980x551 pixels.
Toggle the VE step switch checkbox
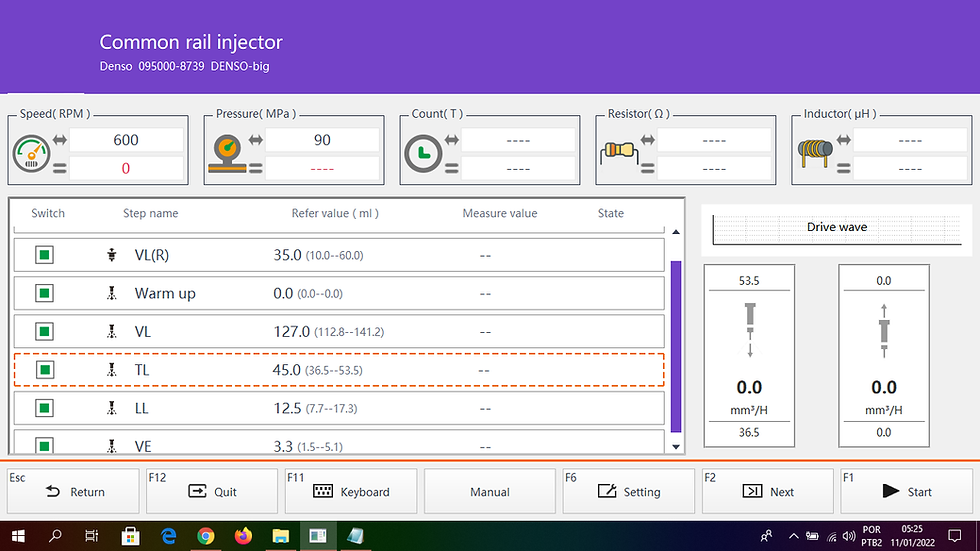click(44, 446)
